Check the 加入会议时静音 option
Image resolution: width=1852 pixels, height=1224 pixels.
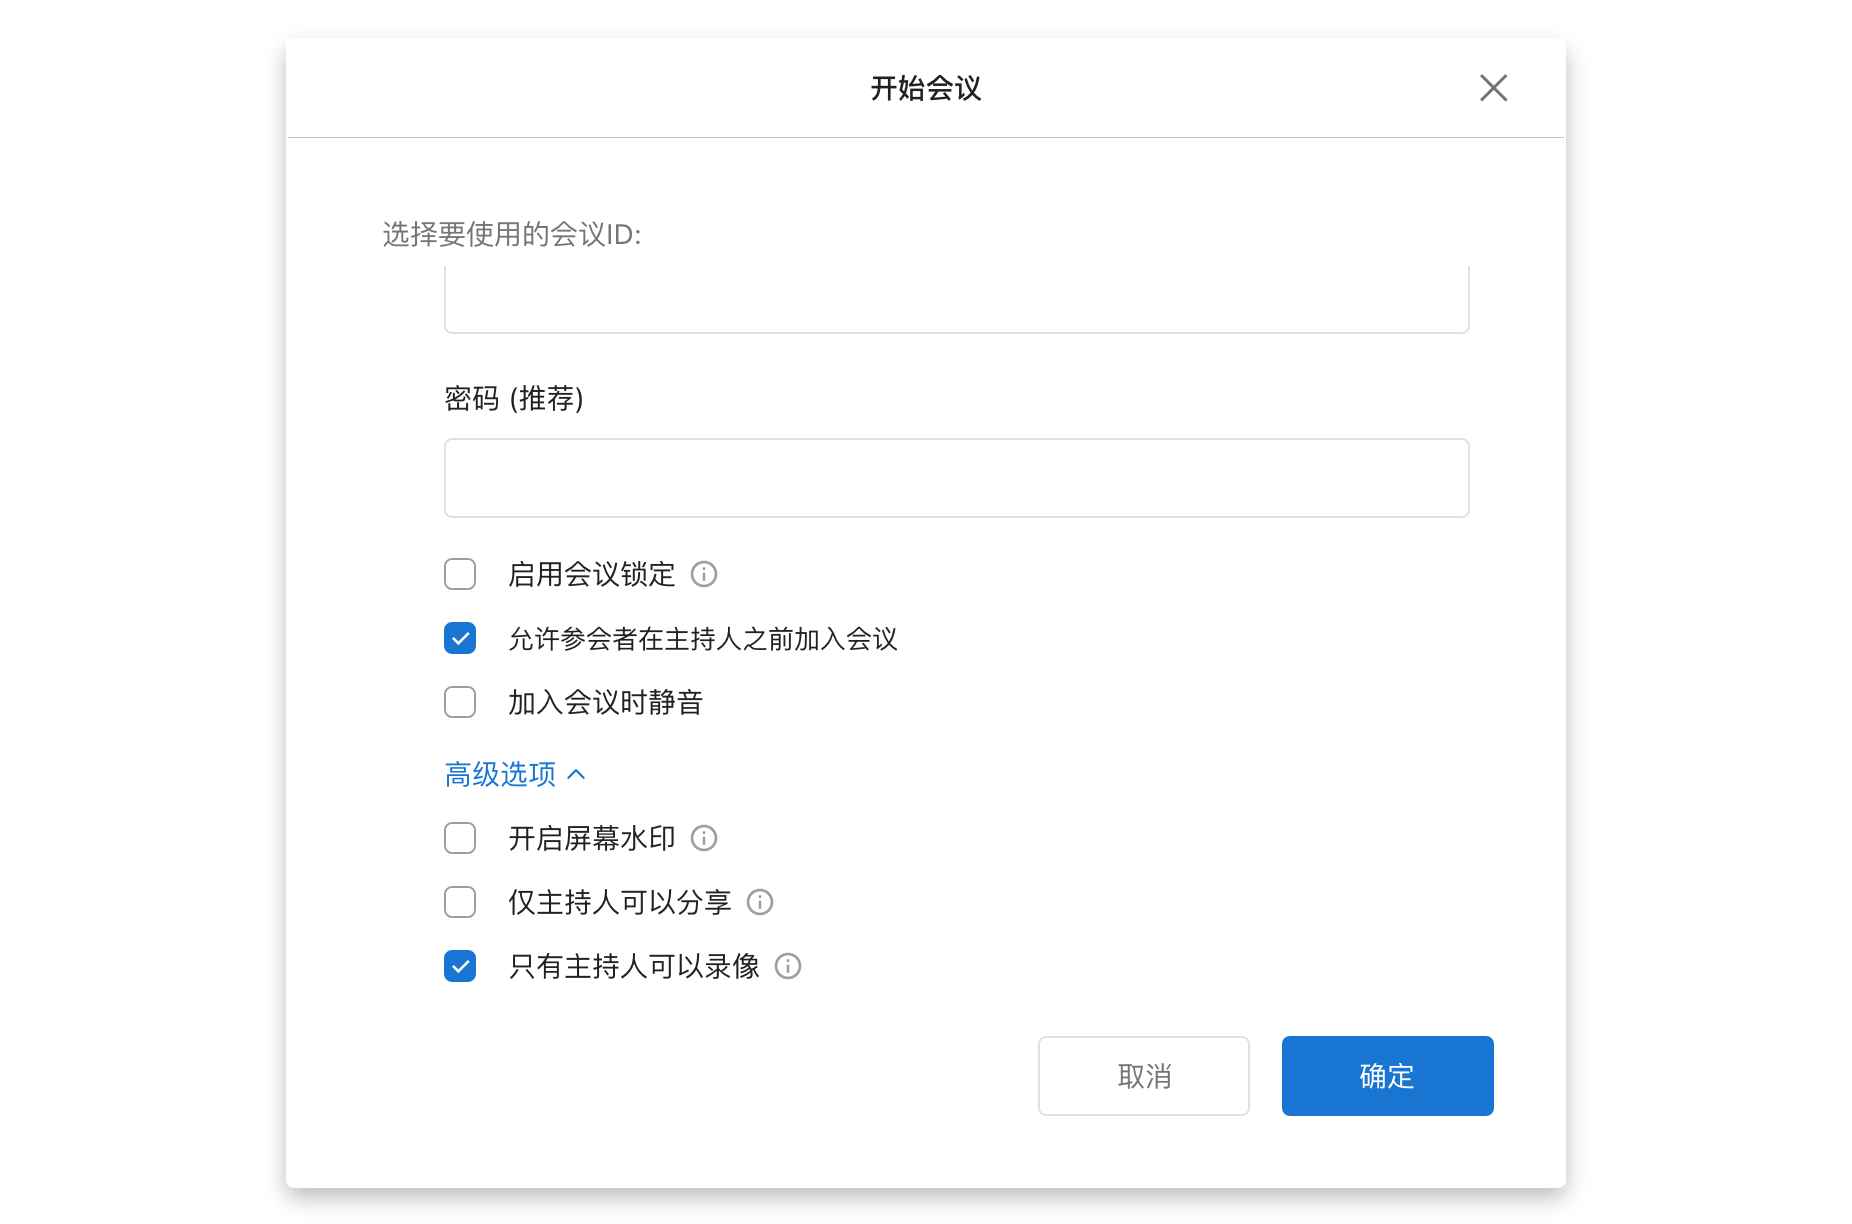[x=460, y=702]
